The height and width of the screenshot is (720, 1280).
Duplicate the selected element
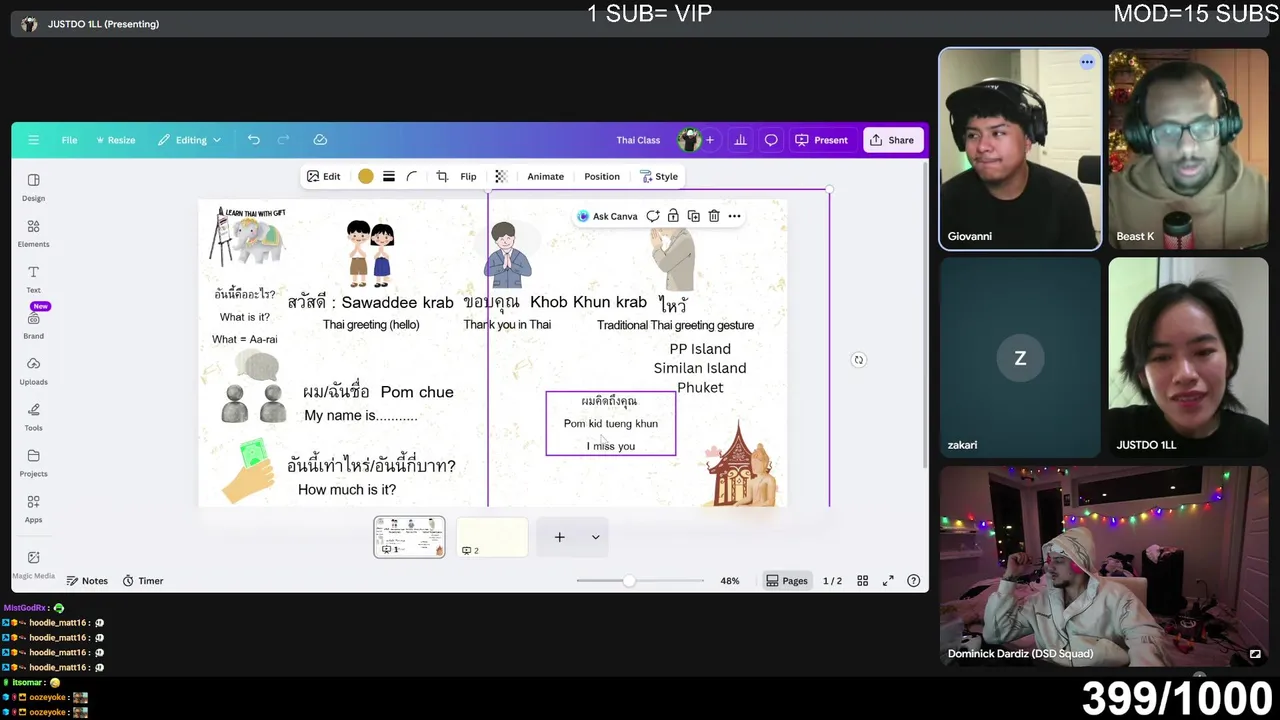click(x=693, y=216)
